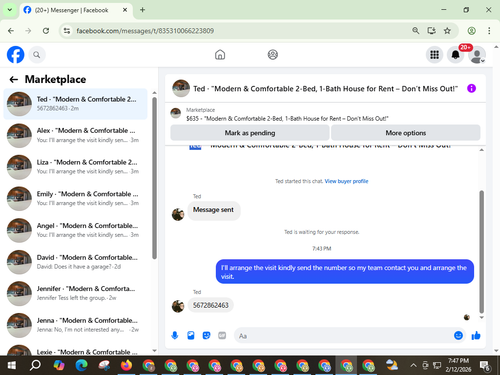Open notifications bell icon
The image size is (500, 375).
coord(456,55)
